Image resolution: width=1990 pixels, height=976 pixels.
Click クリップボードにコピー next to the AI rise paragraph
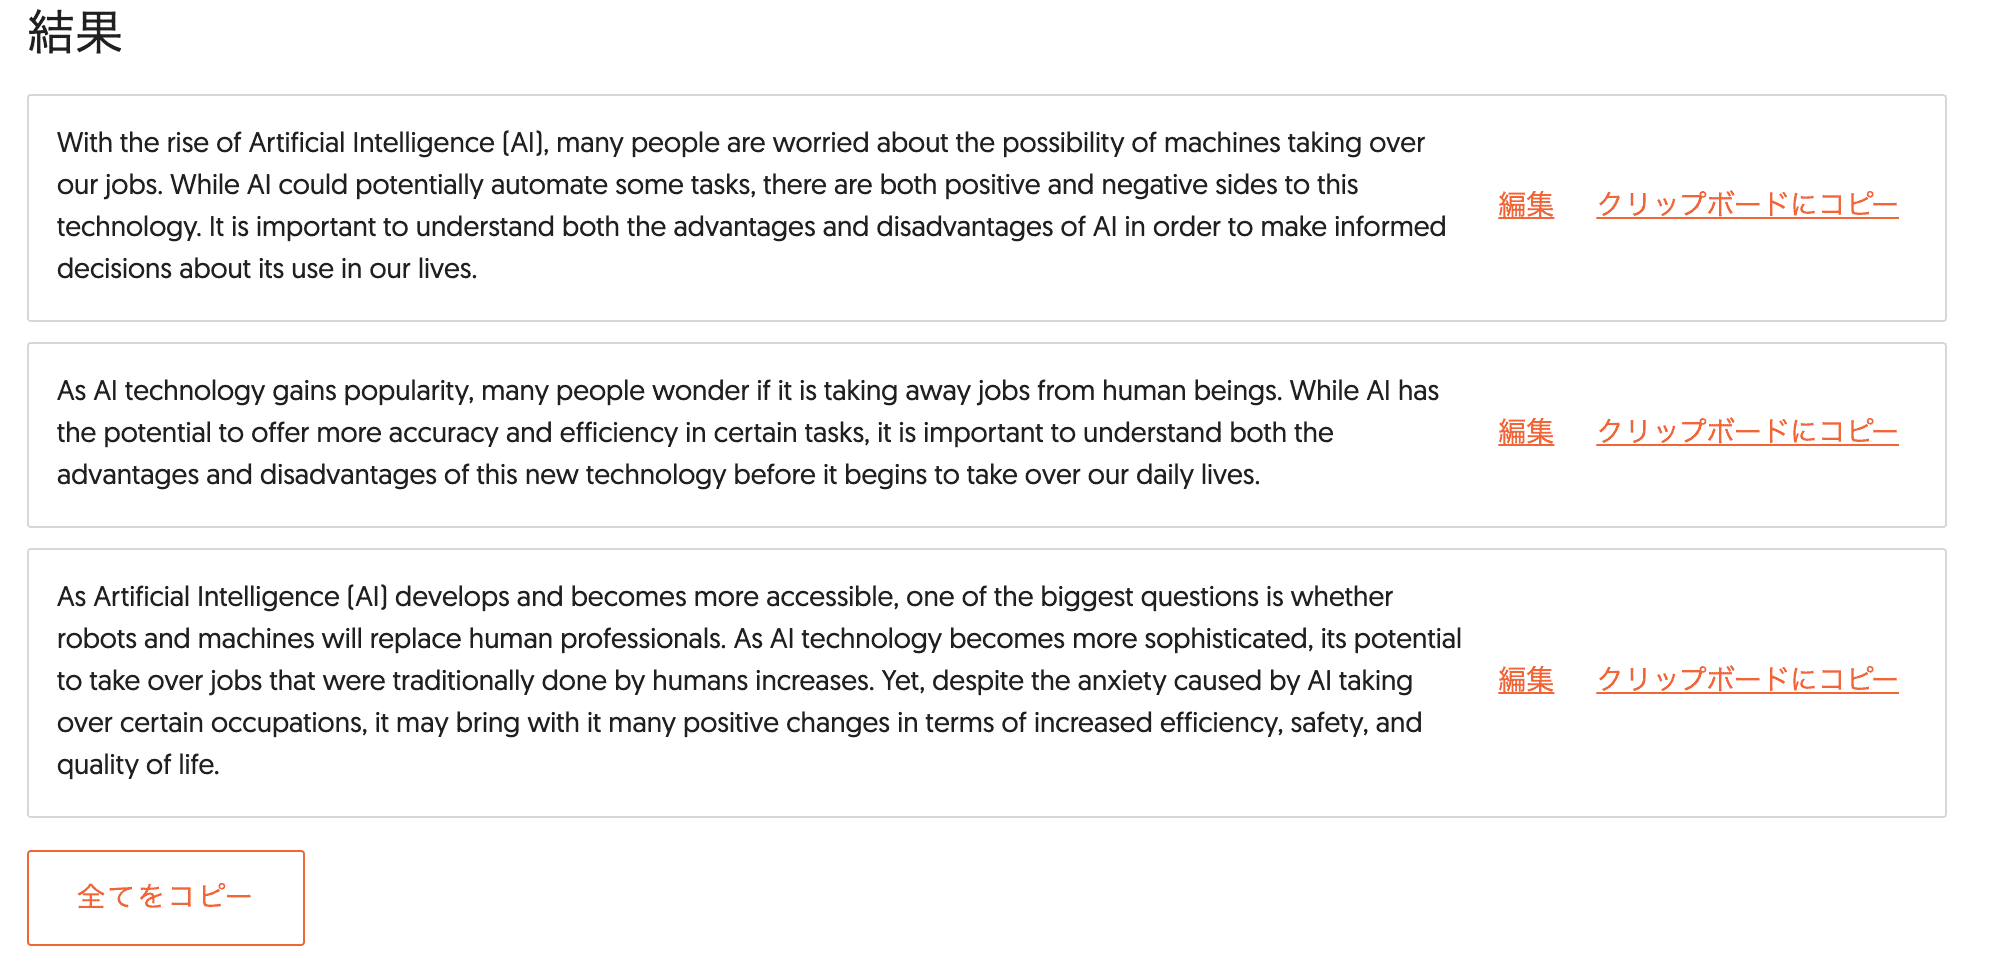click(x=1748, y=205)
